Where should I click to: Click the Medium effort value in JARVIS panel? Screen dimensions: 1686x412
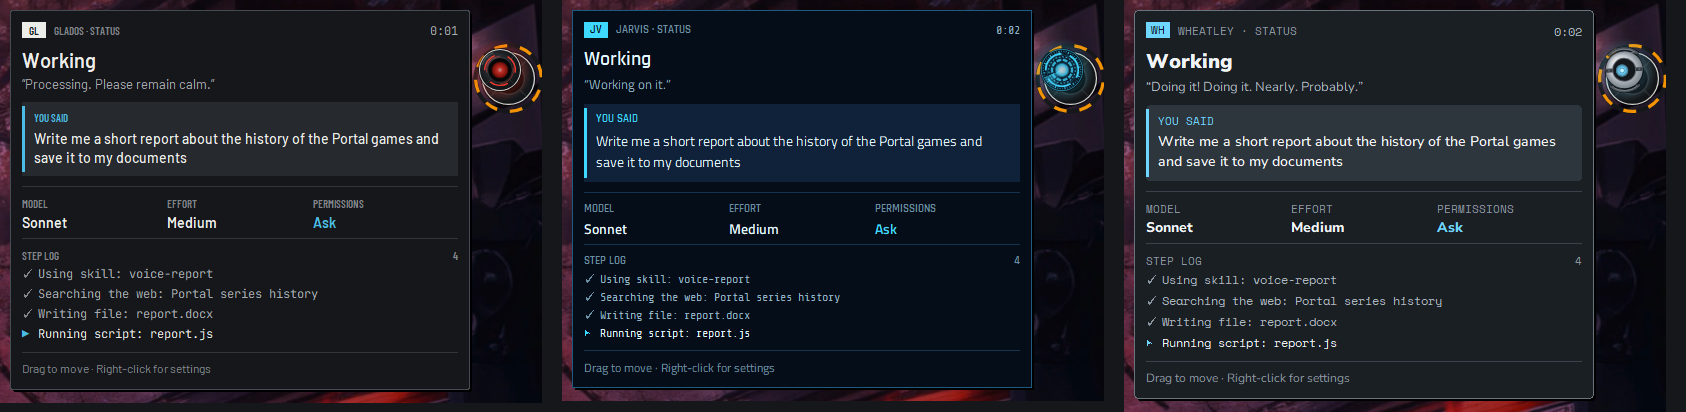point(754,229)
